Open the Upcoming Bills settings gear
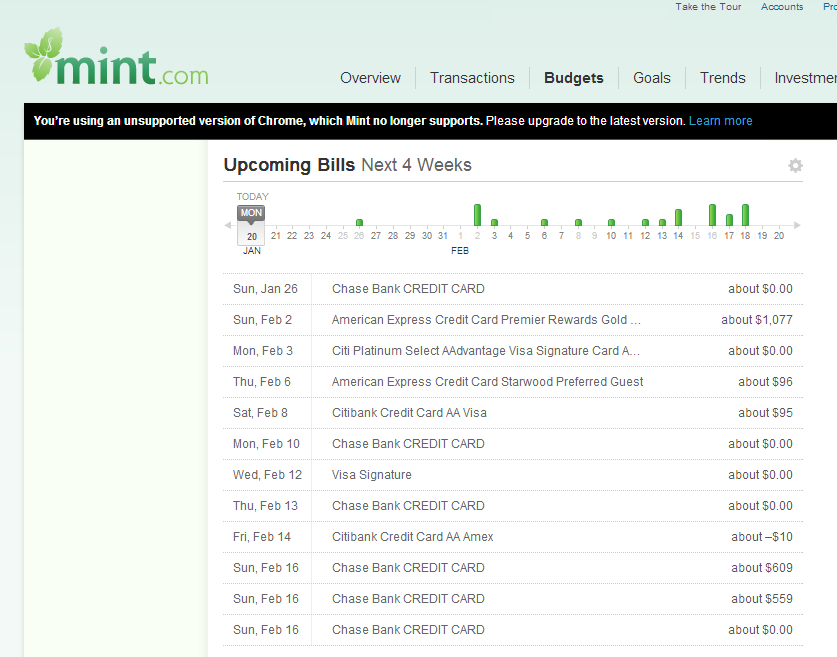Image resolution: width=837 pixels, height=657 pixels. coord(795,165)
